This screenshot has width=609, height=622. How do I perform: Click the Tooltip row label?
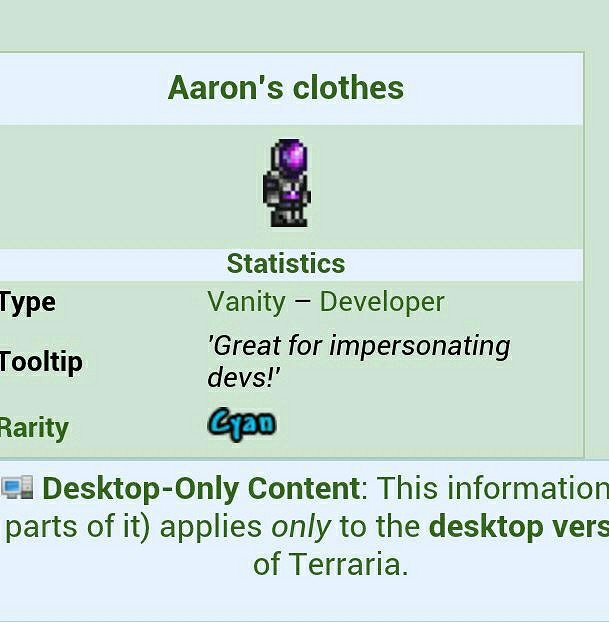click(x=41, y=362)
